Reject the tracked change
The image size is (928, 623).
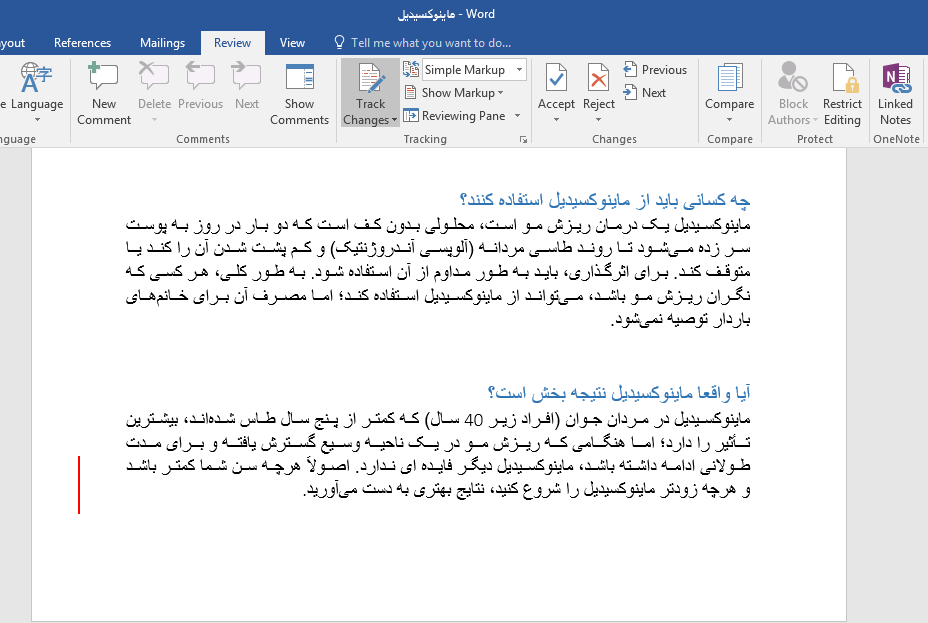598,86
